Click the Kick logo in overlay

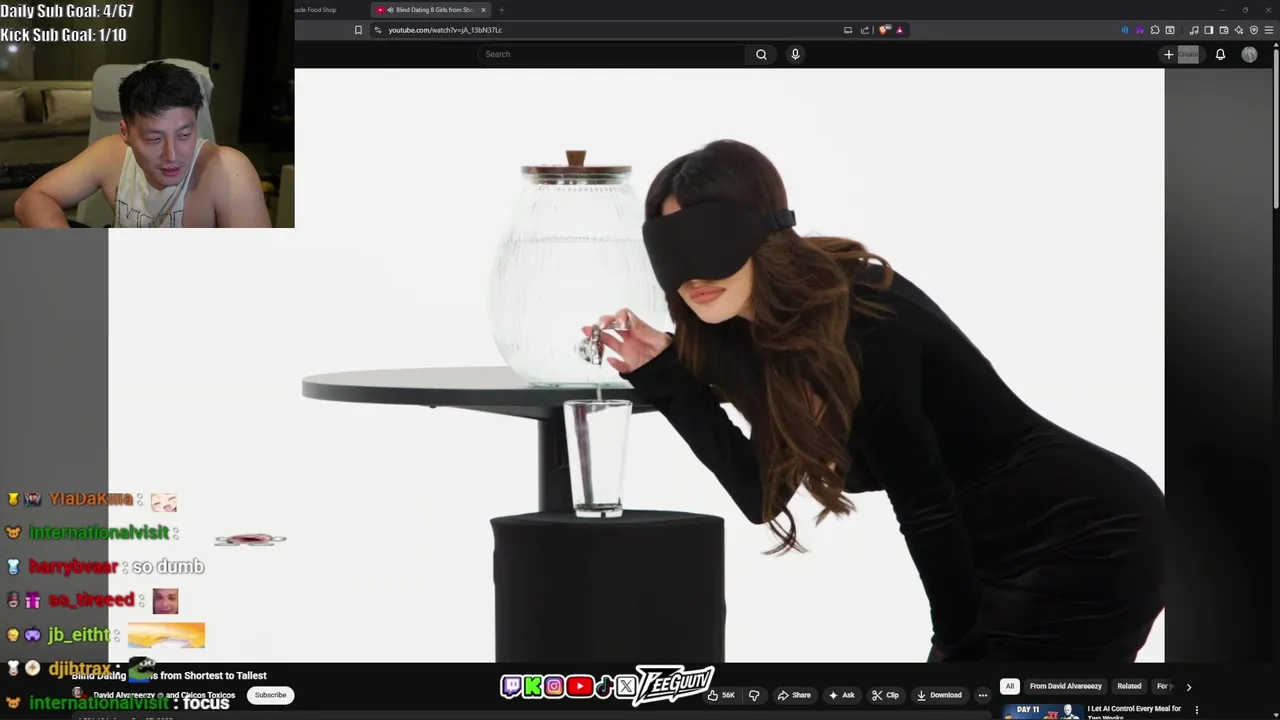coord(533,686)
